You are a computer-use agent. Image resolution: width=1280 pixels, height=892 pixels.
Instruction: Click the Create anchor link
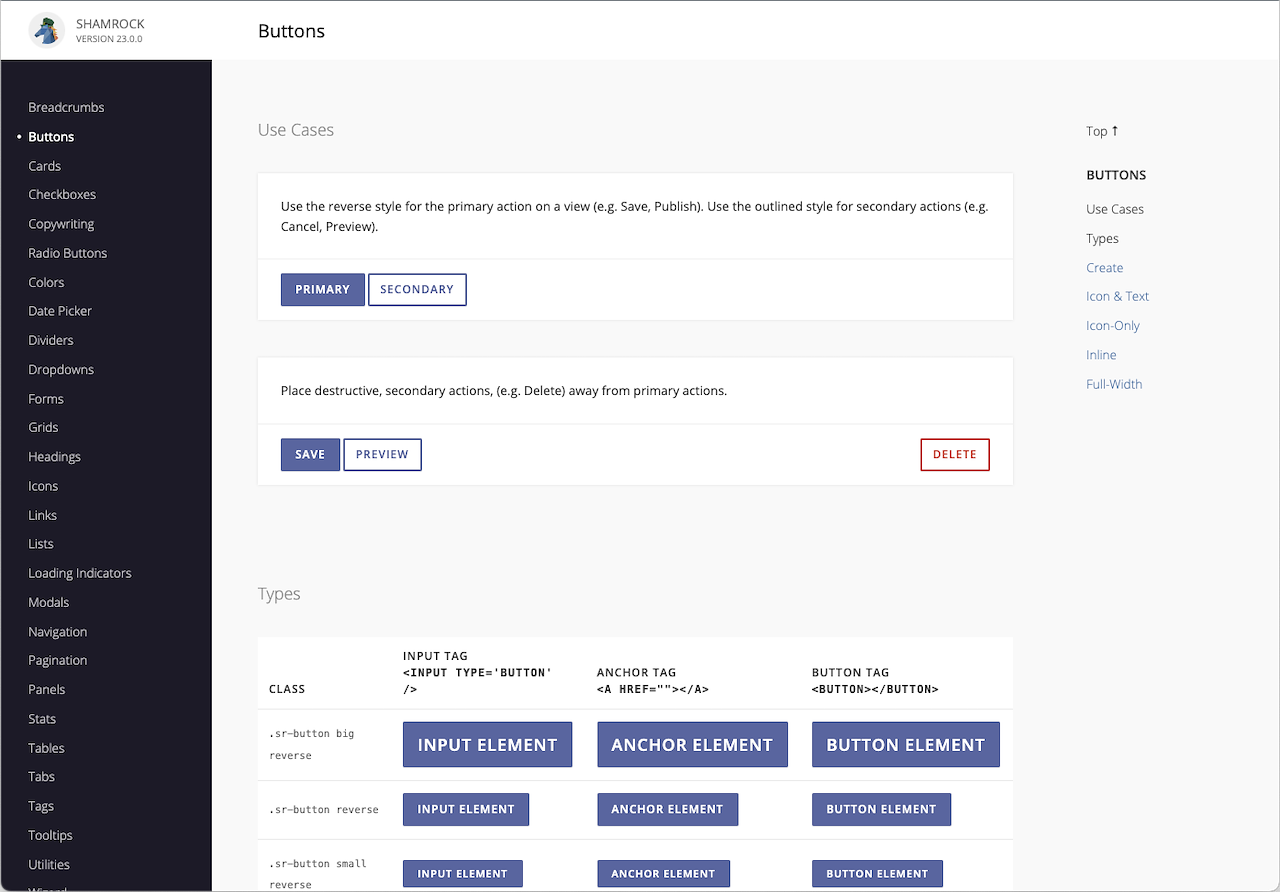1104,268
